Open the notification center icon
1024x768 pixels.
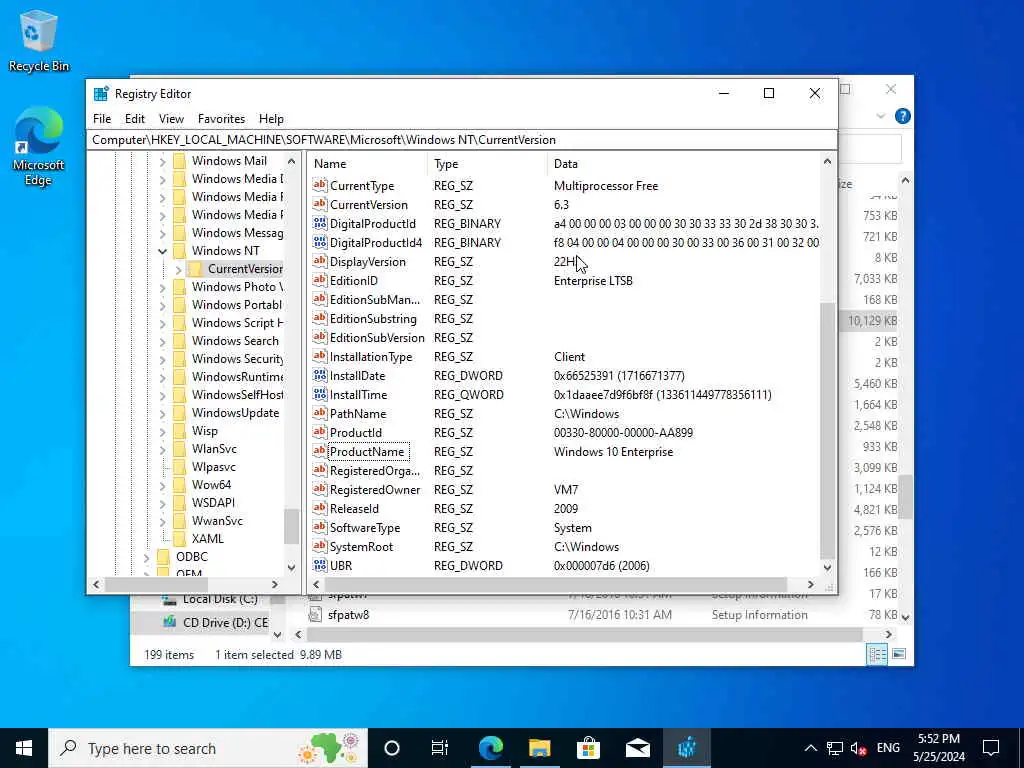tap(991, 748)
